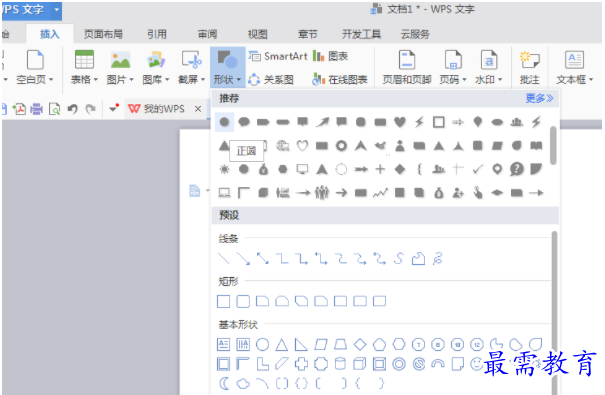This screenshot has height=395, width=605.
Task: Open the quick toolbar customize dropdown arrow
Action: coord(113,109)
